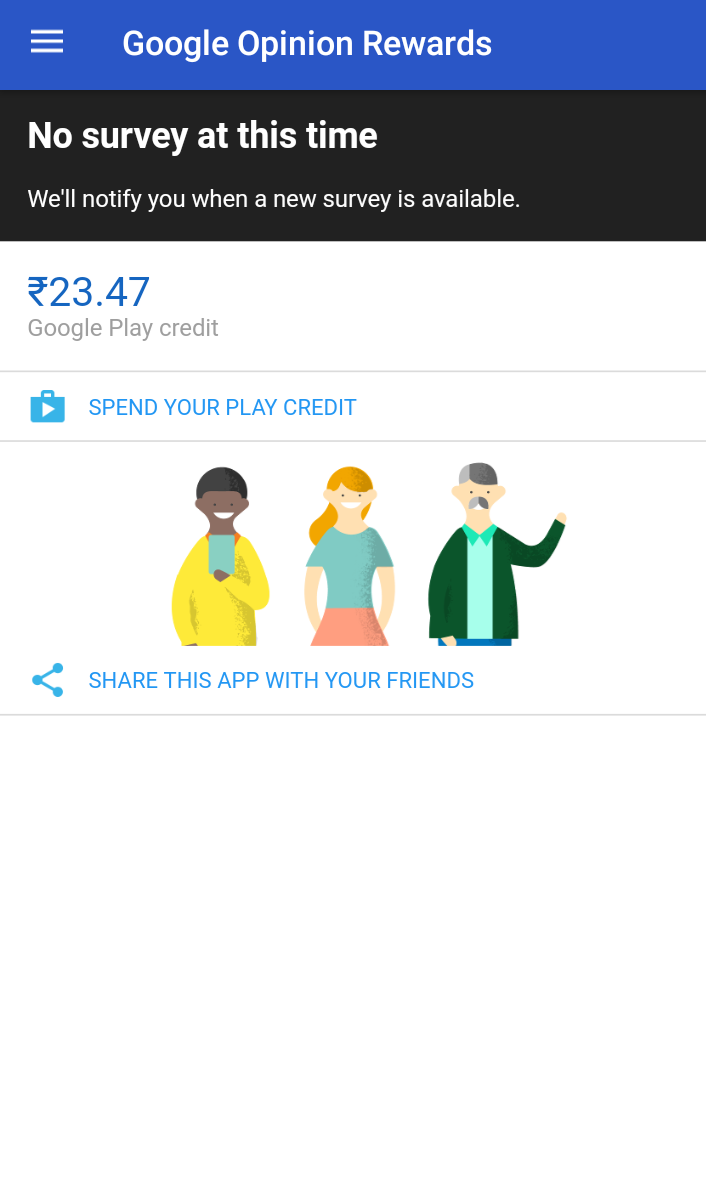
Task: Click the Play Store briefcase icon
Action: pos(48,406)
